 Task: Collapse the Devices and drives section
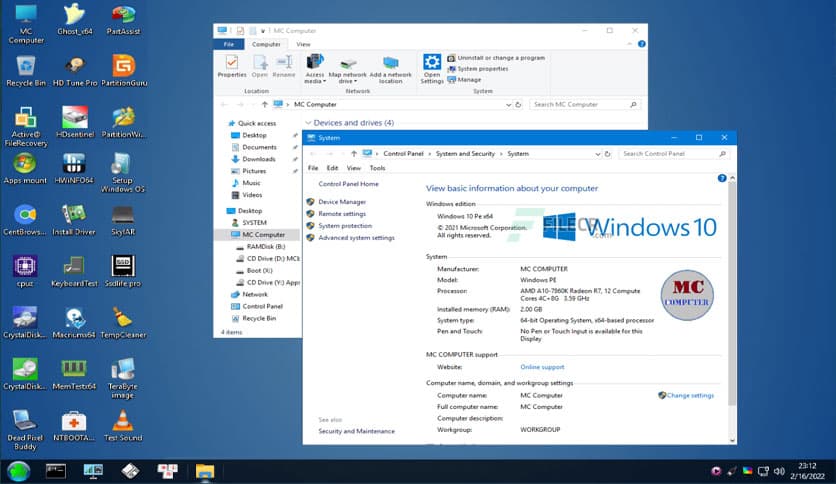pyautogui.click(x=308, y=123)
